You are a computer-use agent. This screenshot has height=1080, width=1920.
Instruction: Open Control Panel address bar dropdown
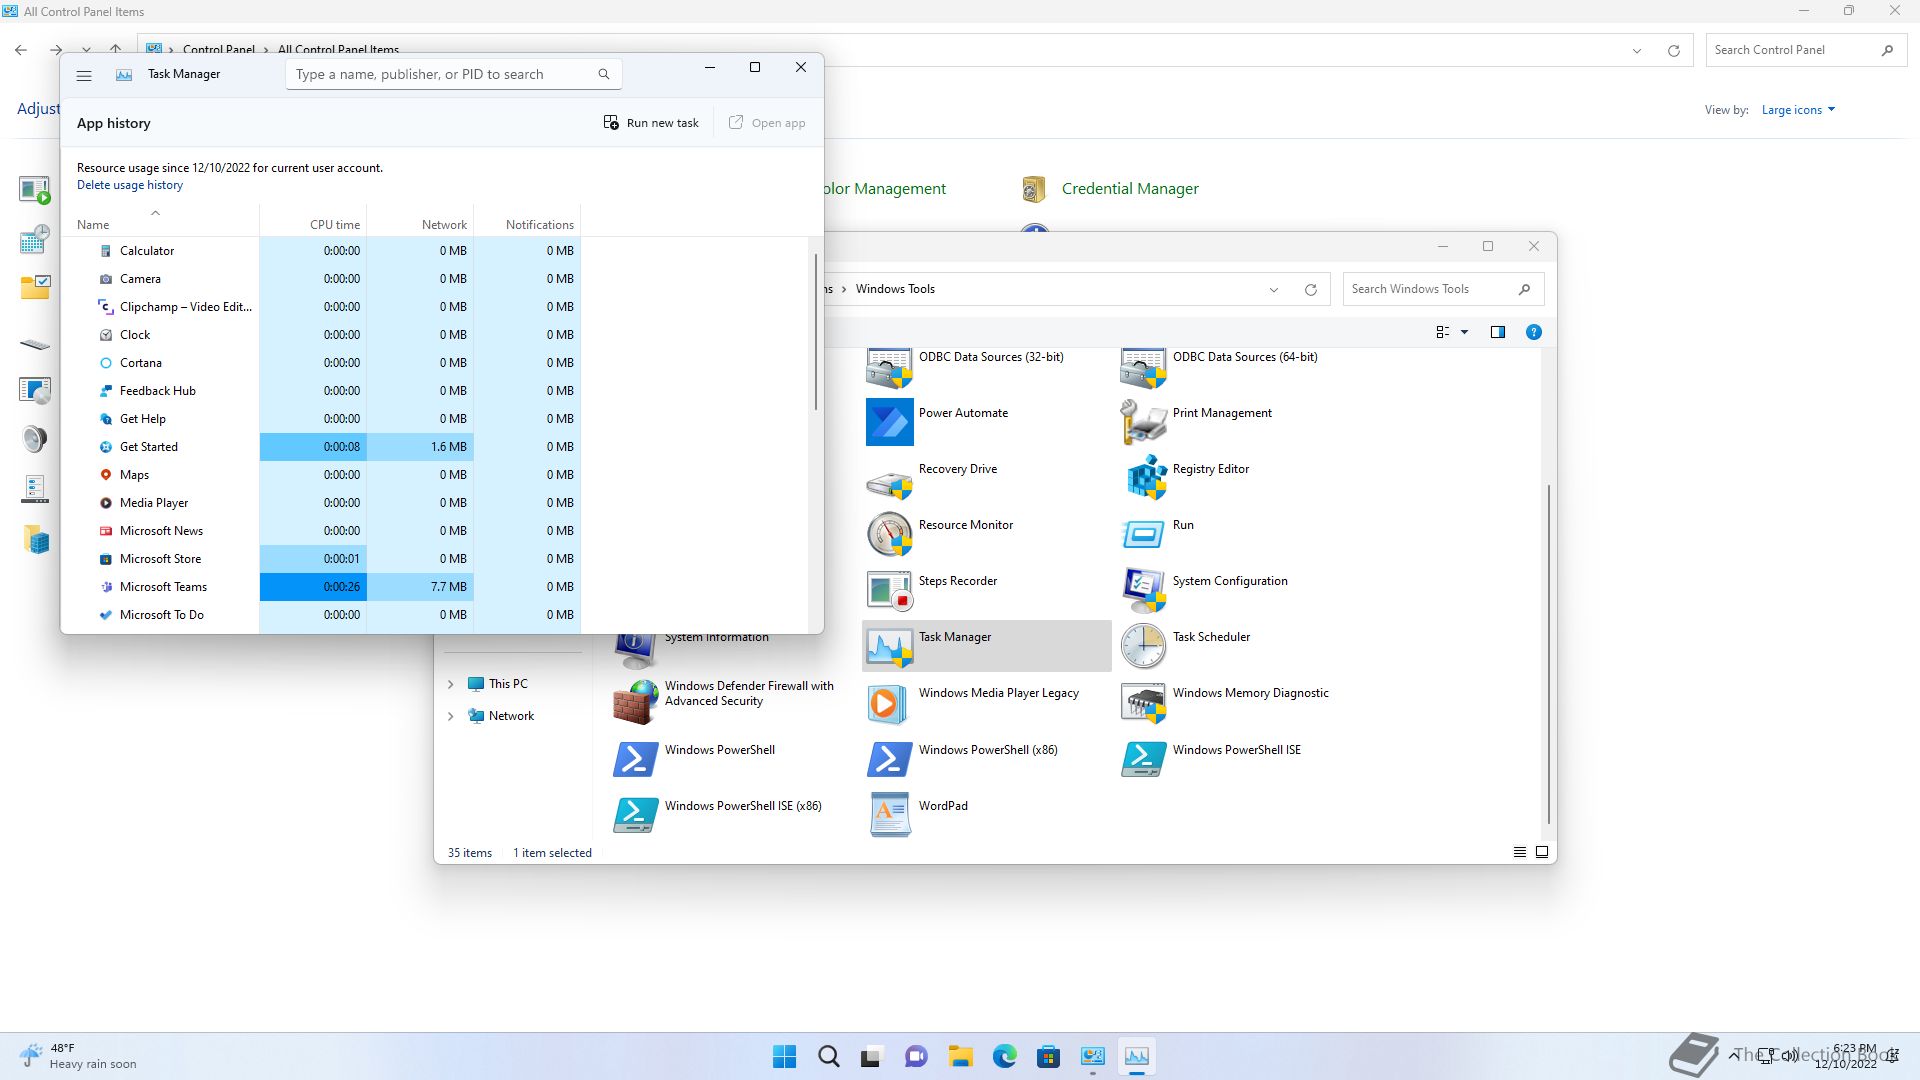(x=1637, y=51)
